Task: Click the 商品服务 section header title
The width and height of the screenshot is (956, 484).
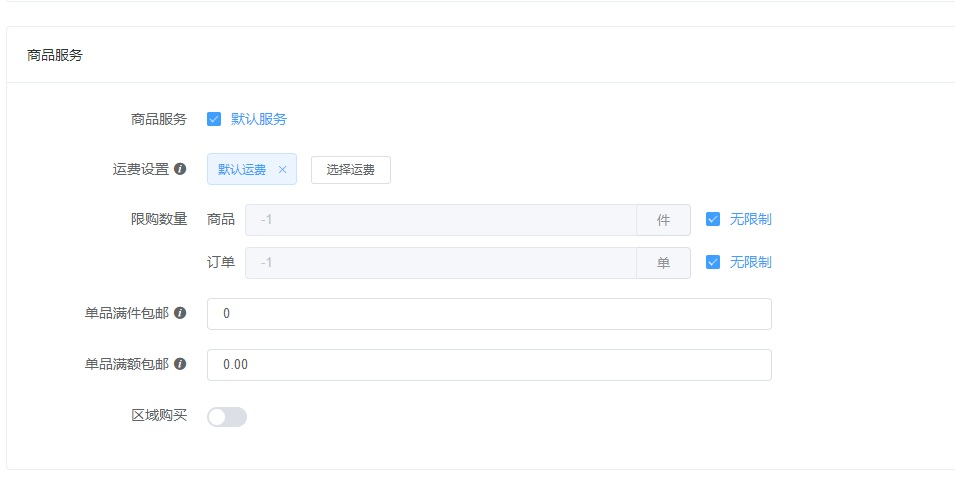Action: tap(55, 55)
